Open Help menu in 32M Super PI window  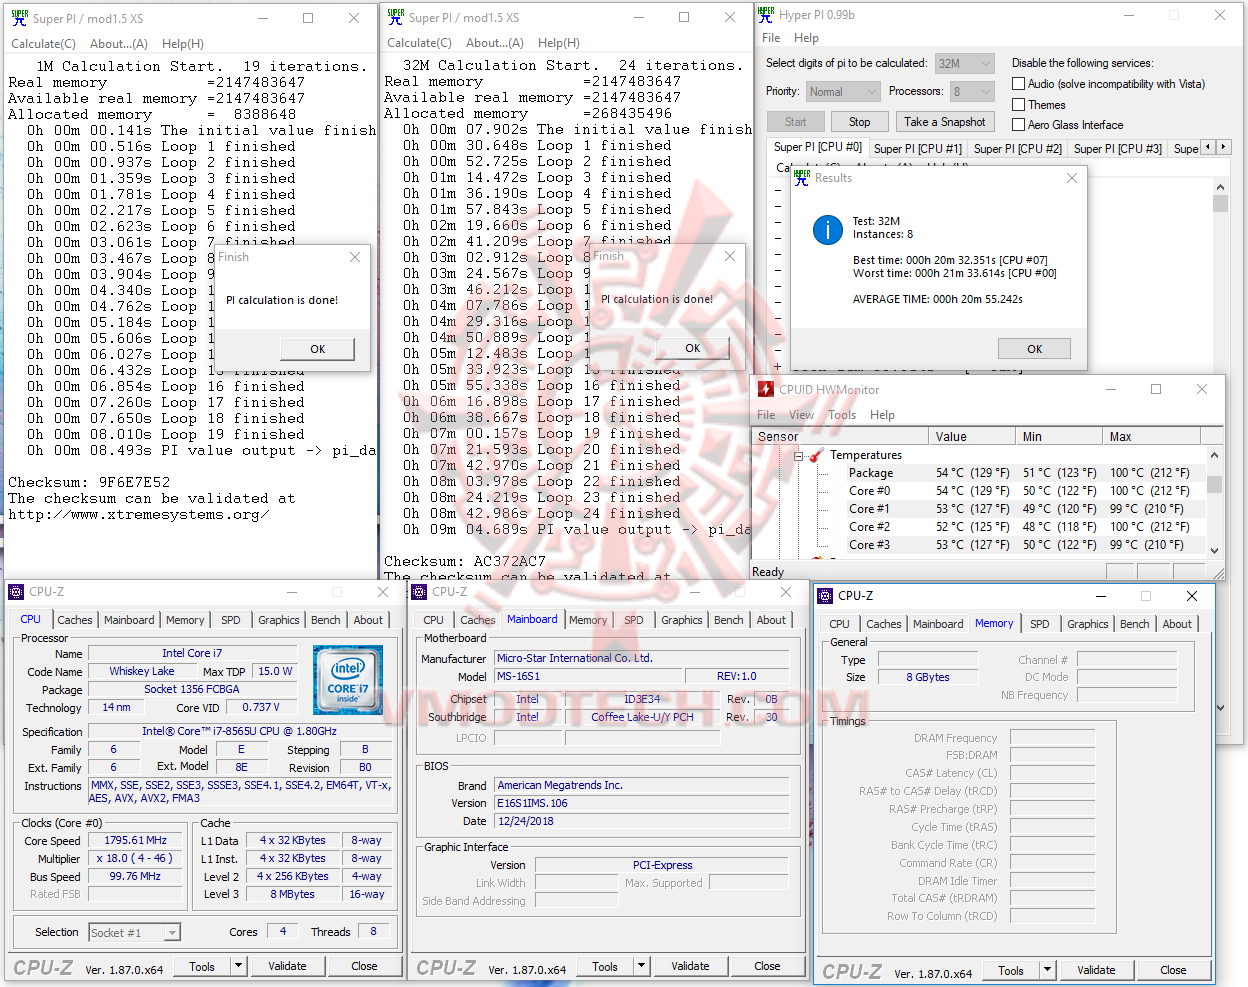(559, 43)
